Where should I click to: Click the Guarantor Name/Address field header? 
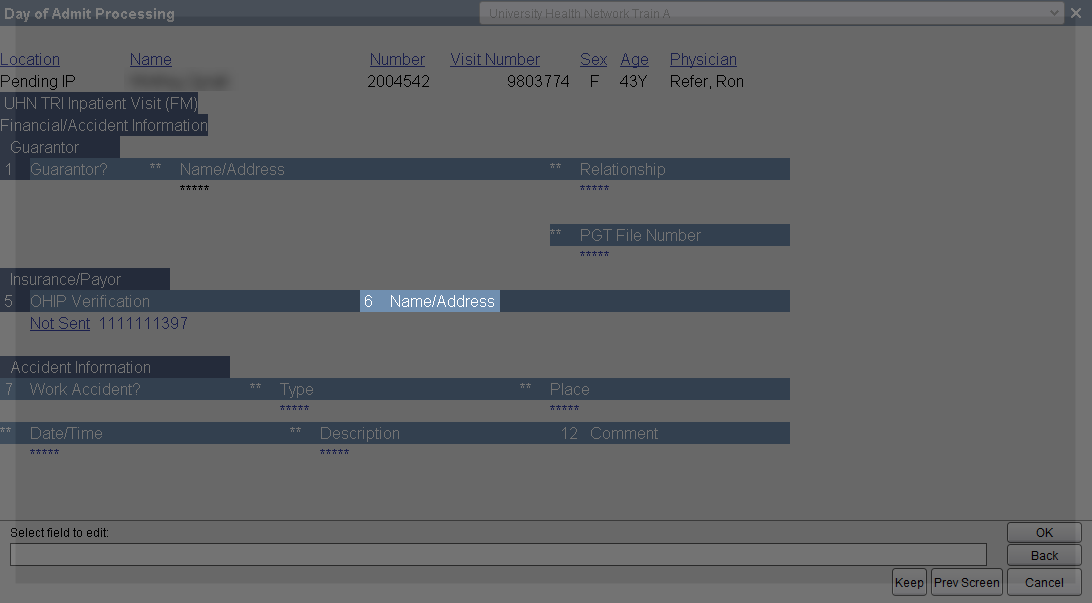click(x=232, y=169)
